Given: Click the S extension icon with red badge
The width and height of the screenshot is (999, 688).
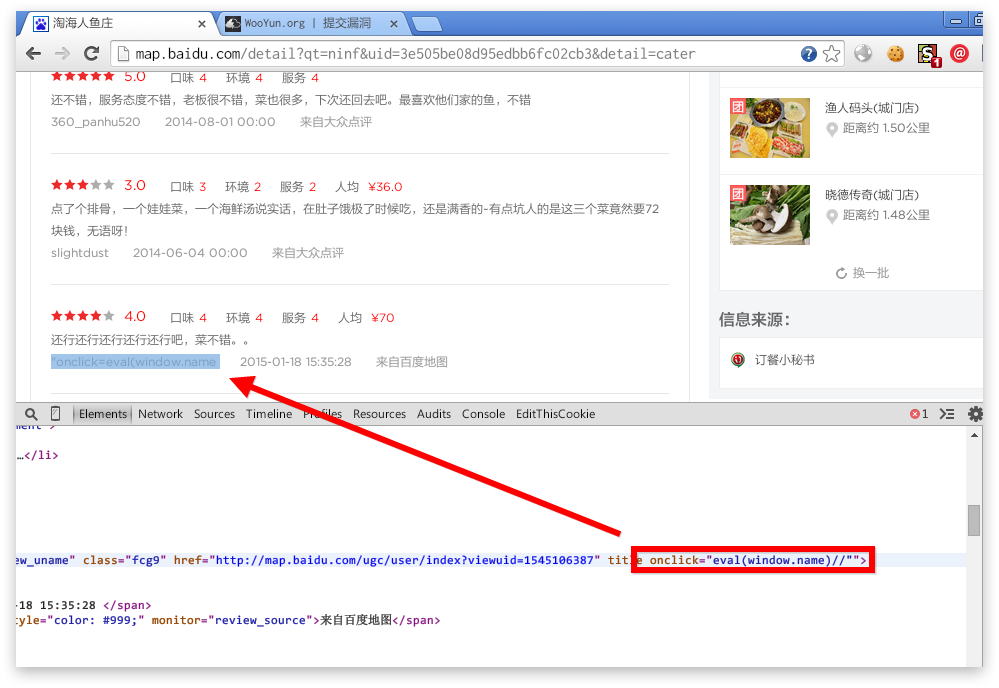Looking at the screenshot, I should [929, 55].
